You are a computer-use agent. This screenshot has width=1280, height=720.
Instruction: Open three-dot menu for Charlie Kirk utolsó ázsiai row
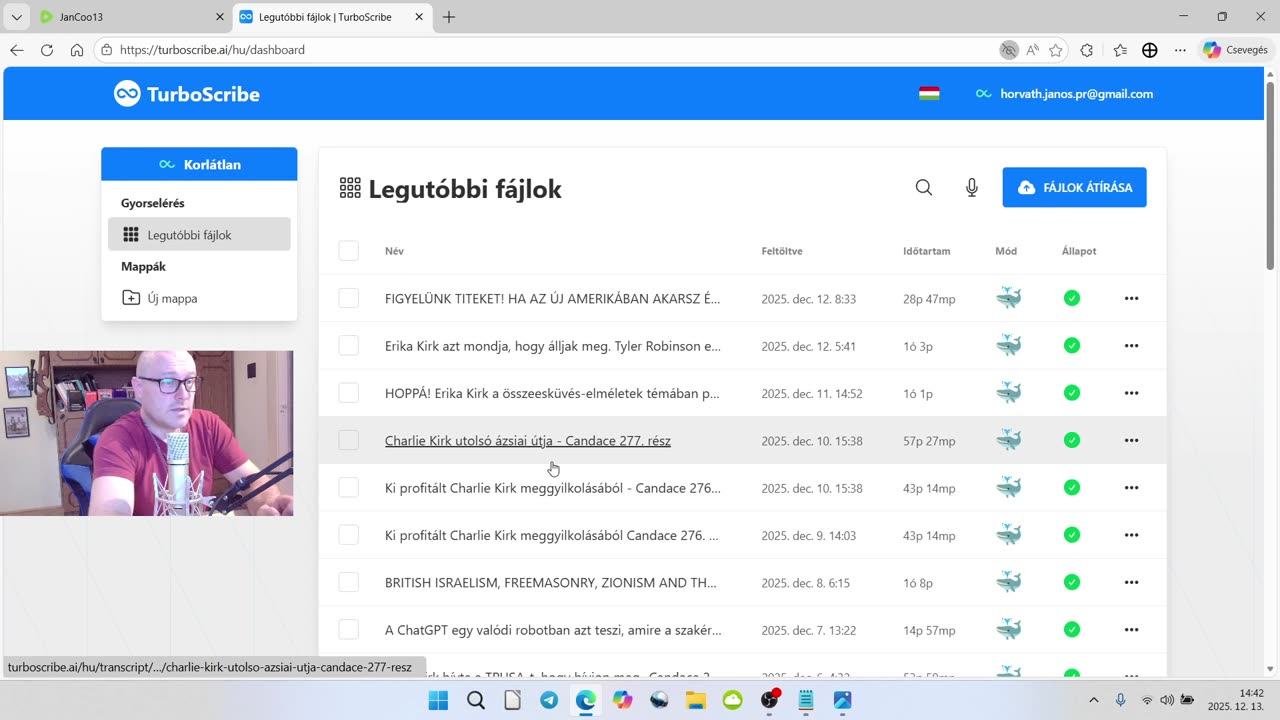[x=1131, y=440]
